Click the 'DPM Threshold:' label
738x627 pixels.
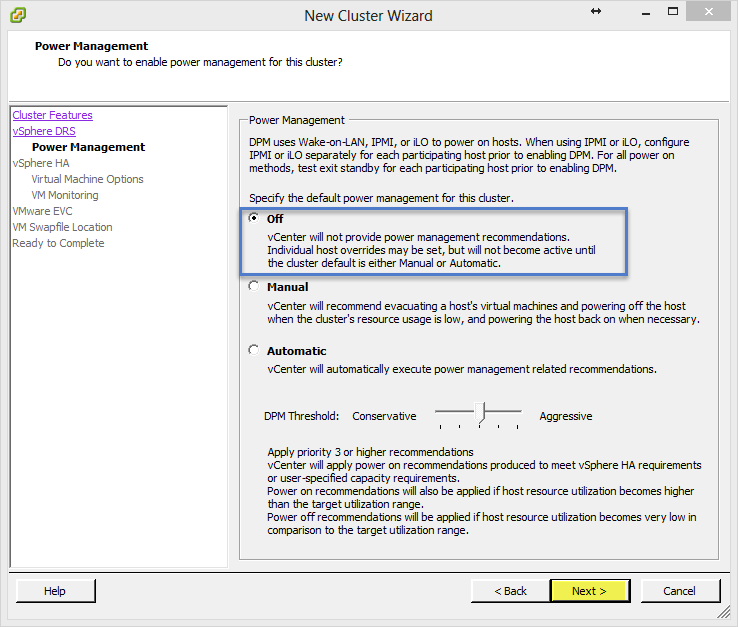point(301,416)
